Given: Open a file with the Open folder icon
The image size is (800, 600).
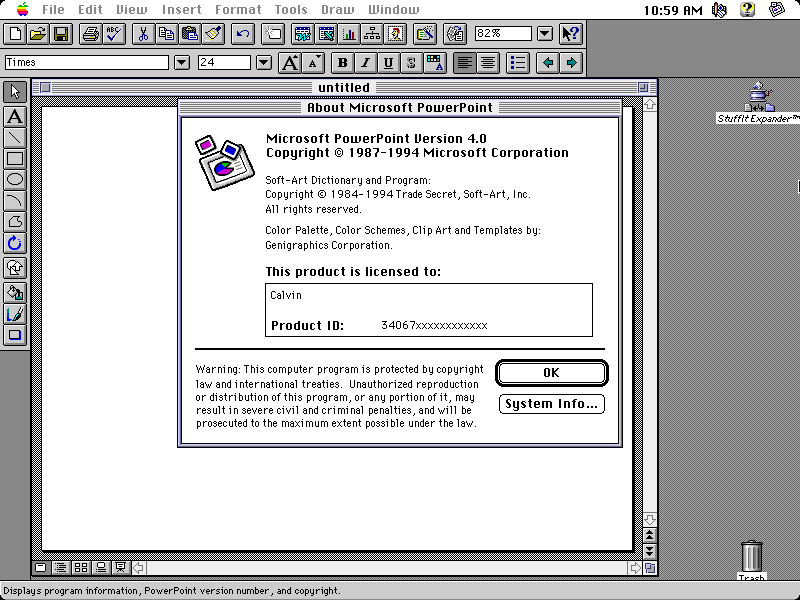Looking at the screenshot, I should click(x=38, y=34).
